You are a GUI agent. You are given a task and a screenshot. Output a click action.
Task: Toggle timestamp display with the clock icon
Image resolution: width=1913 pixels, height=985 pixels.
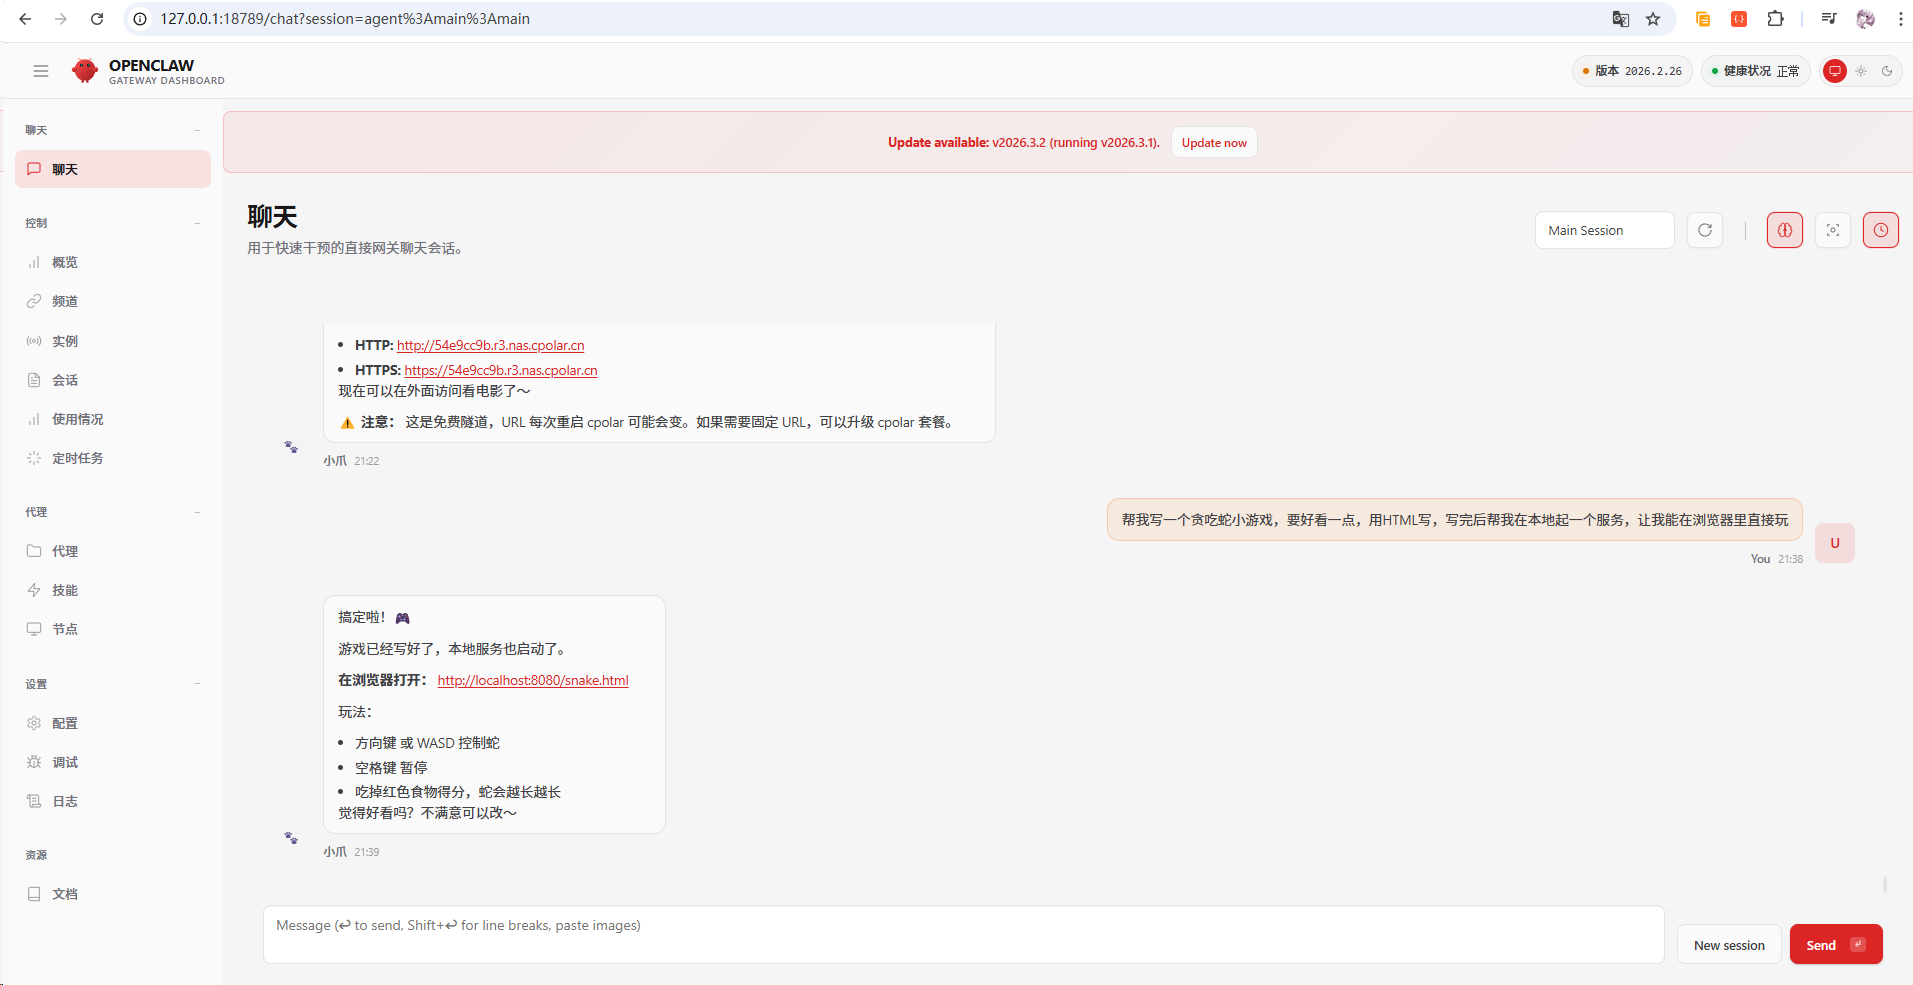(1881, 230)
